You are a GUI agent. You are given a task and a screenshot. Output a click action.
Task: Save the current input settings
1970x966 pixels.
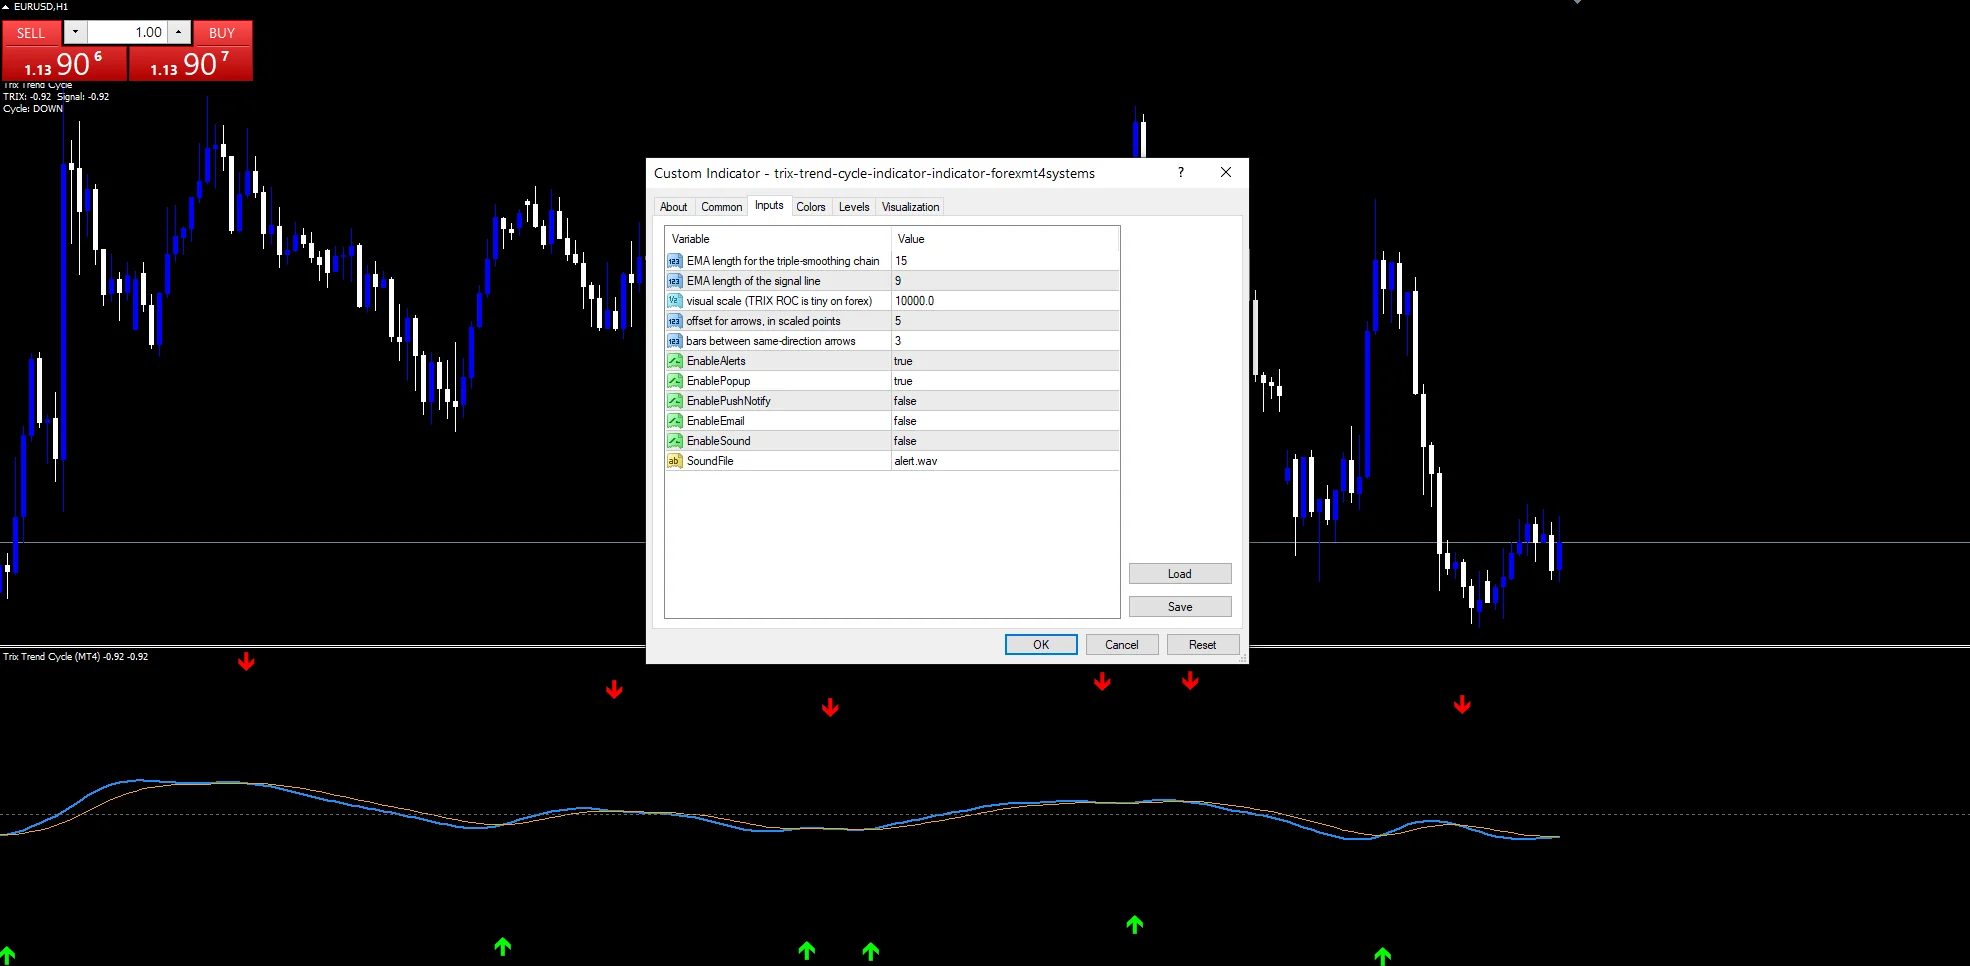1180,607
